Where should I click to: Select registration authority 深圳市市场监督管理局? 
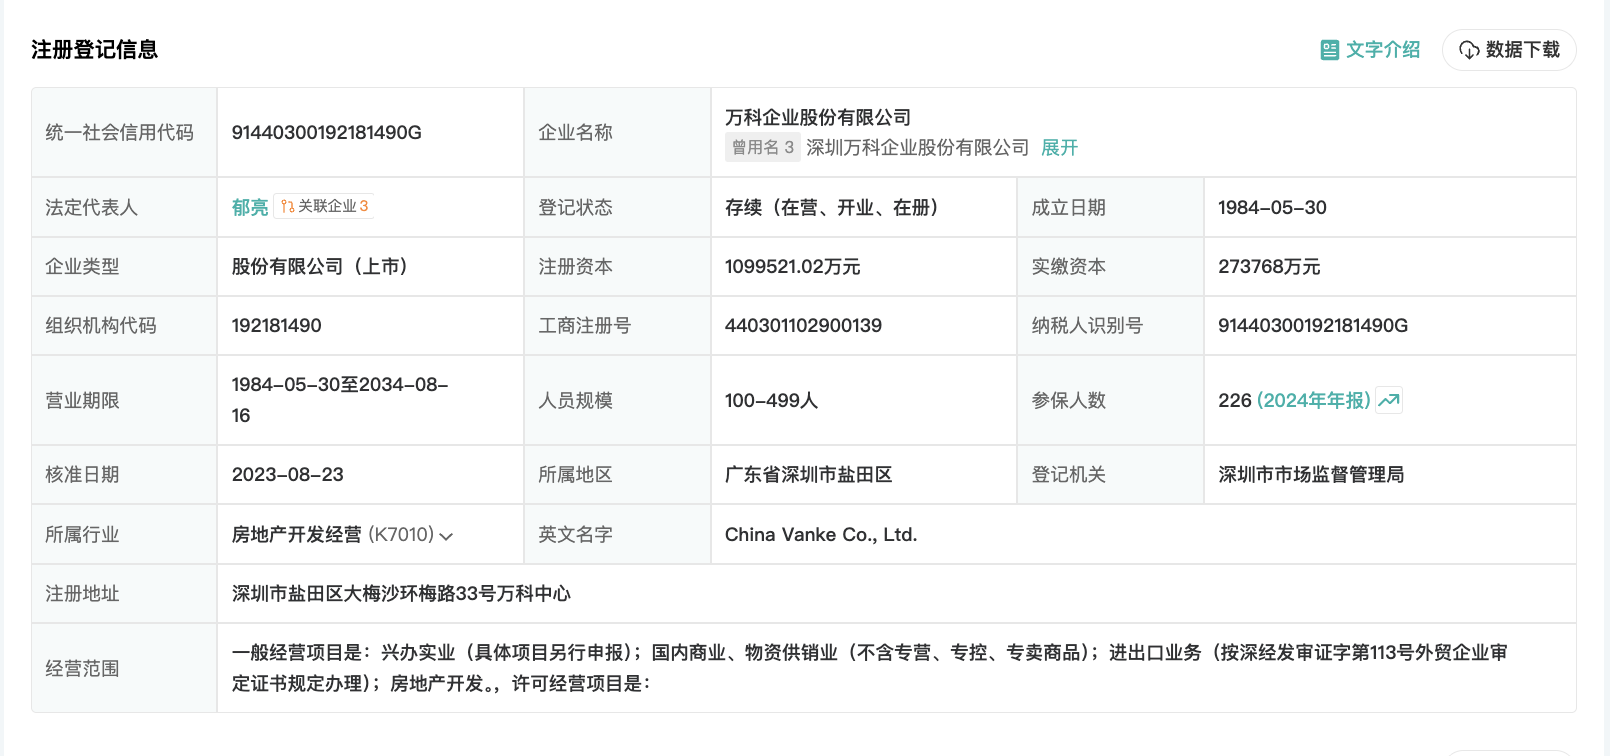click(x=1311, y=474)
